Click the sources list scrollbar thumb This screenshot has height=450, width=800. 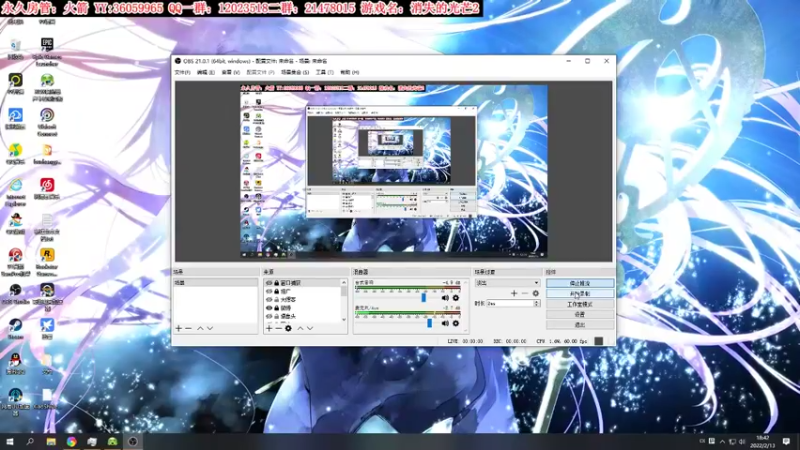pos(344,291)
